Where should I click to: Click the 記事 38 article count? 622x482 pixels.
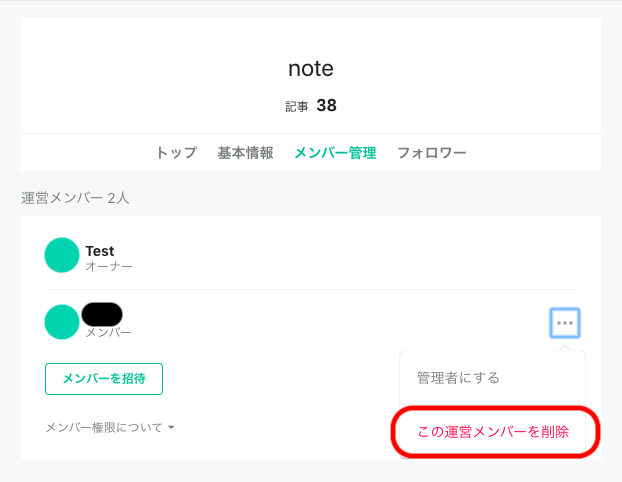pyautogui.click(x=311, y=106)
